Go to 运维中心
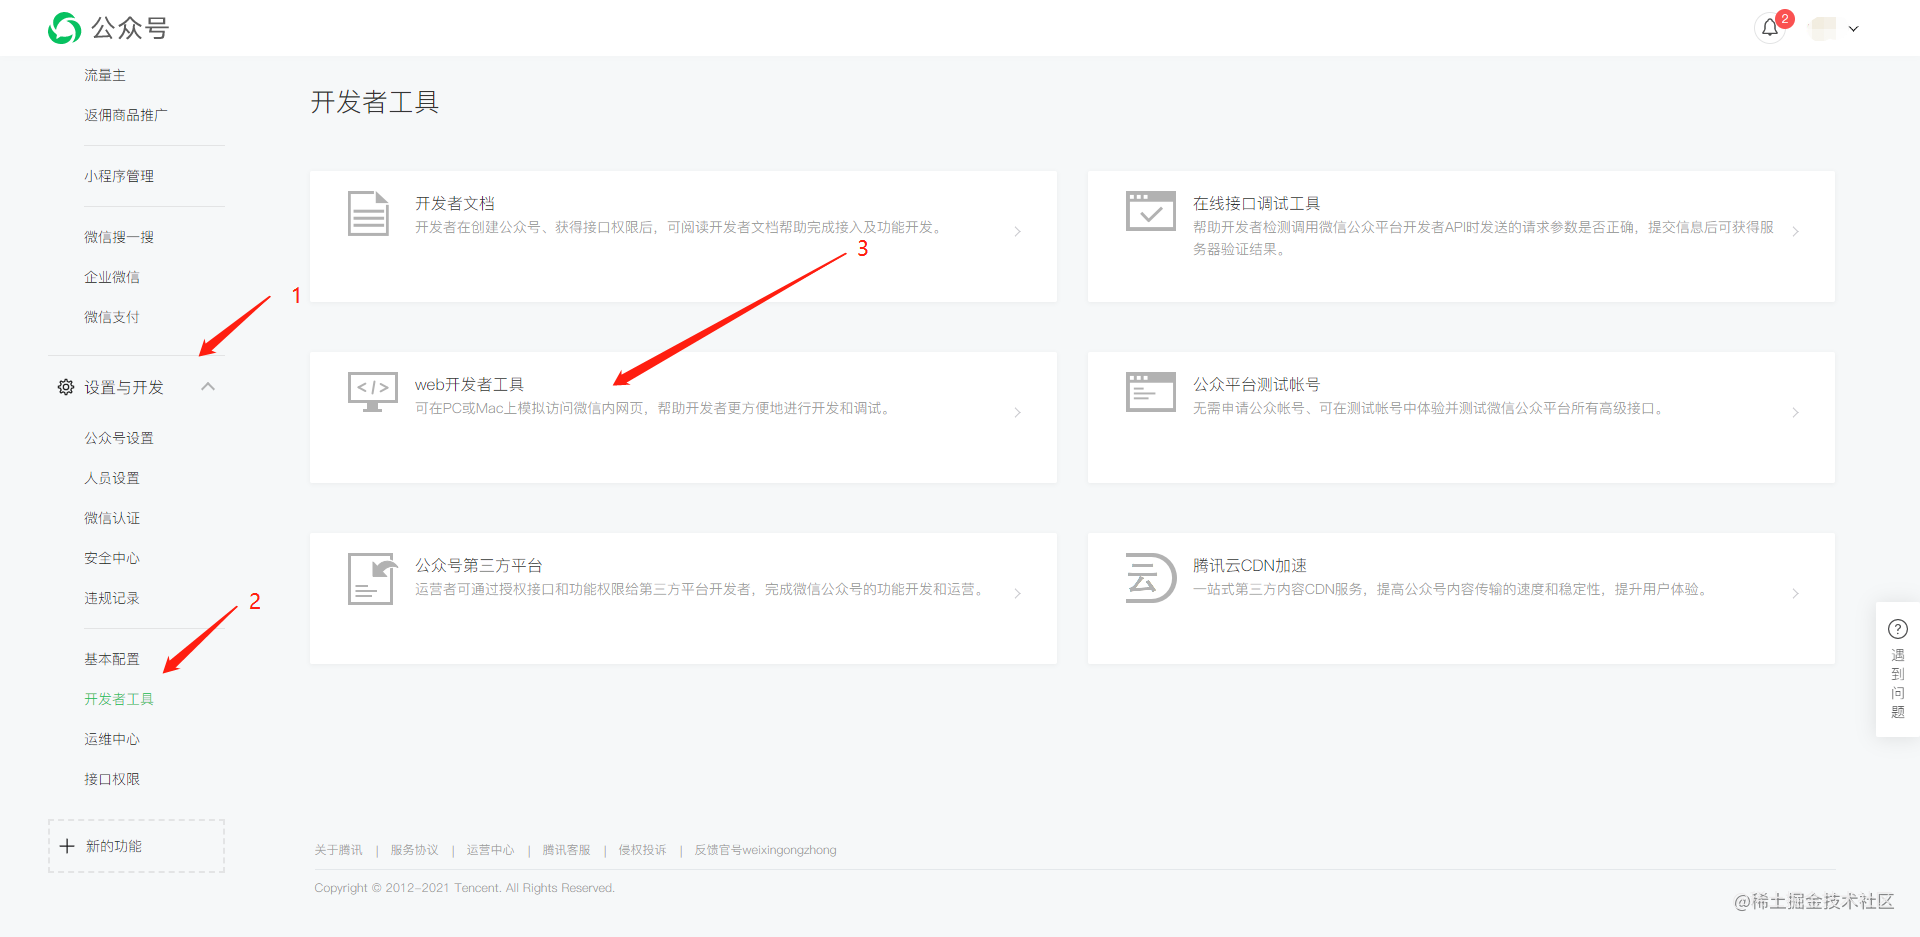1920x937 pixels. click(112, 739)
